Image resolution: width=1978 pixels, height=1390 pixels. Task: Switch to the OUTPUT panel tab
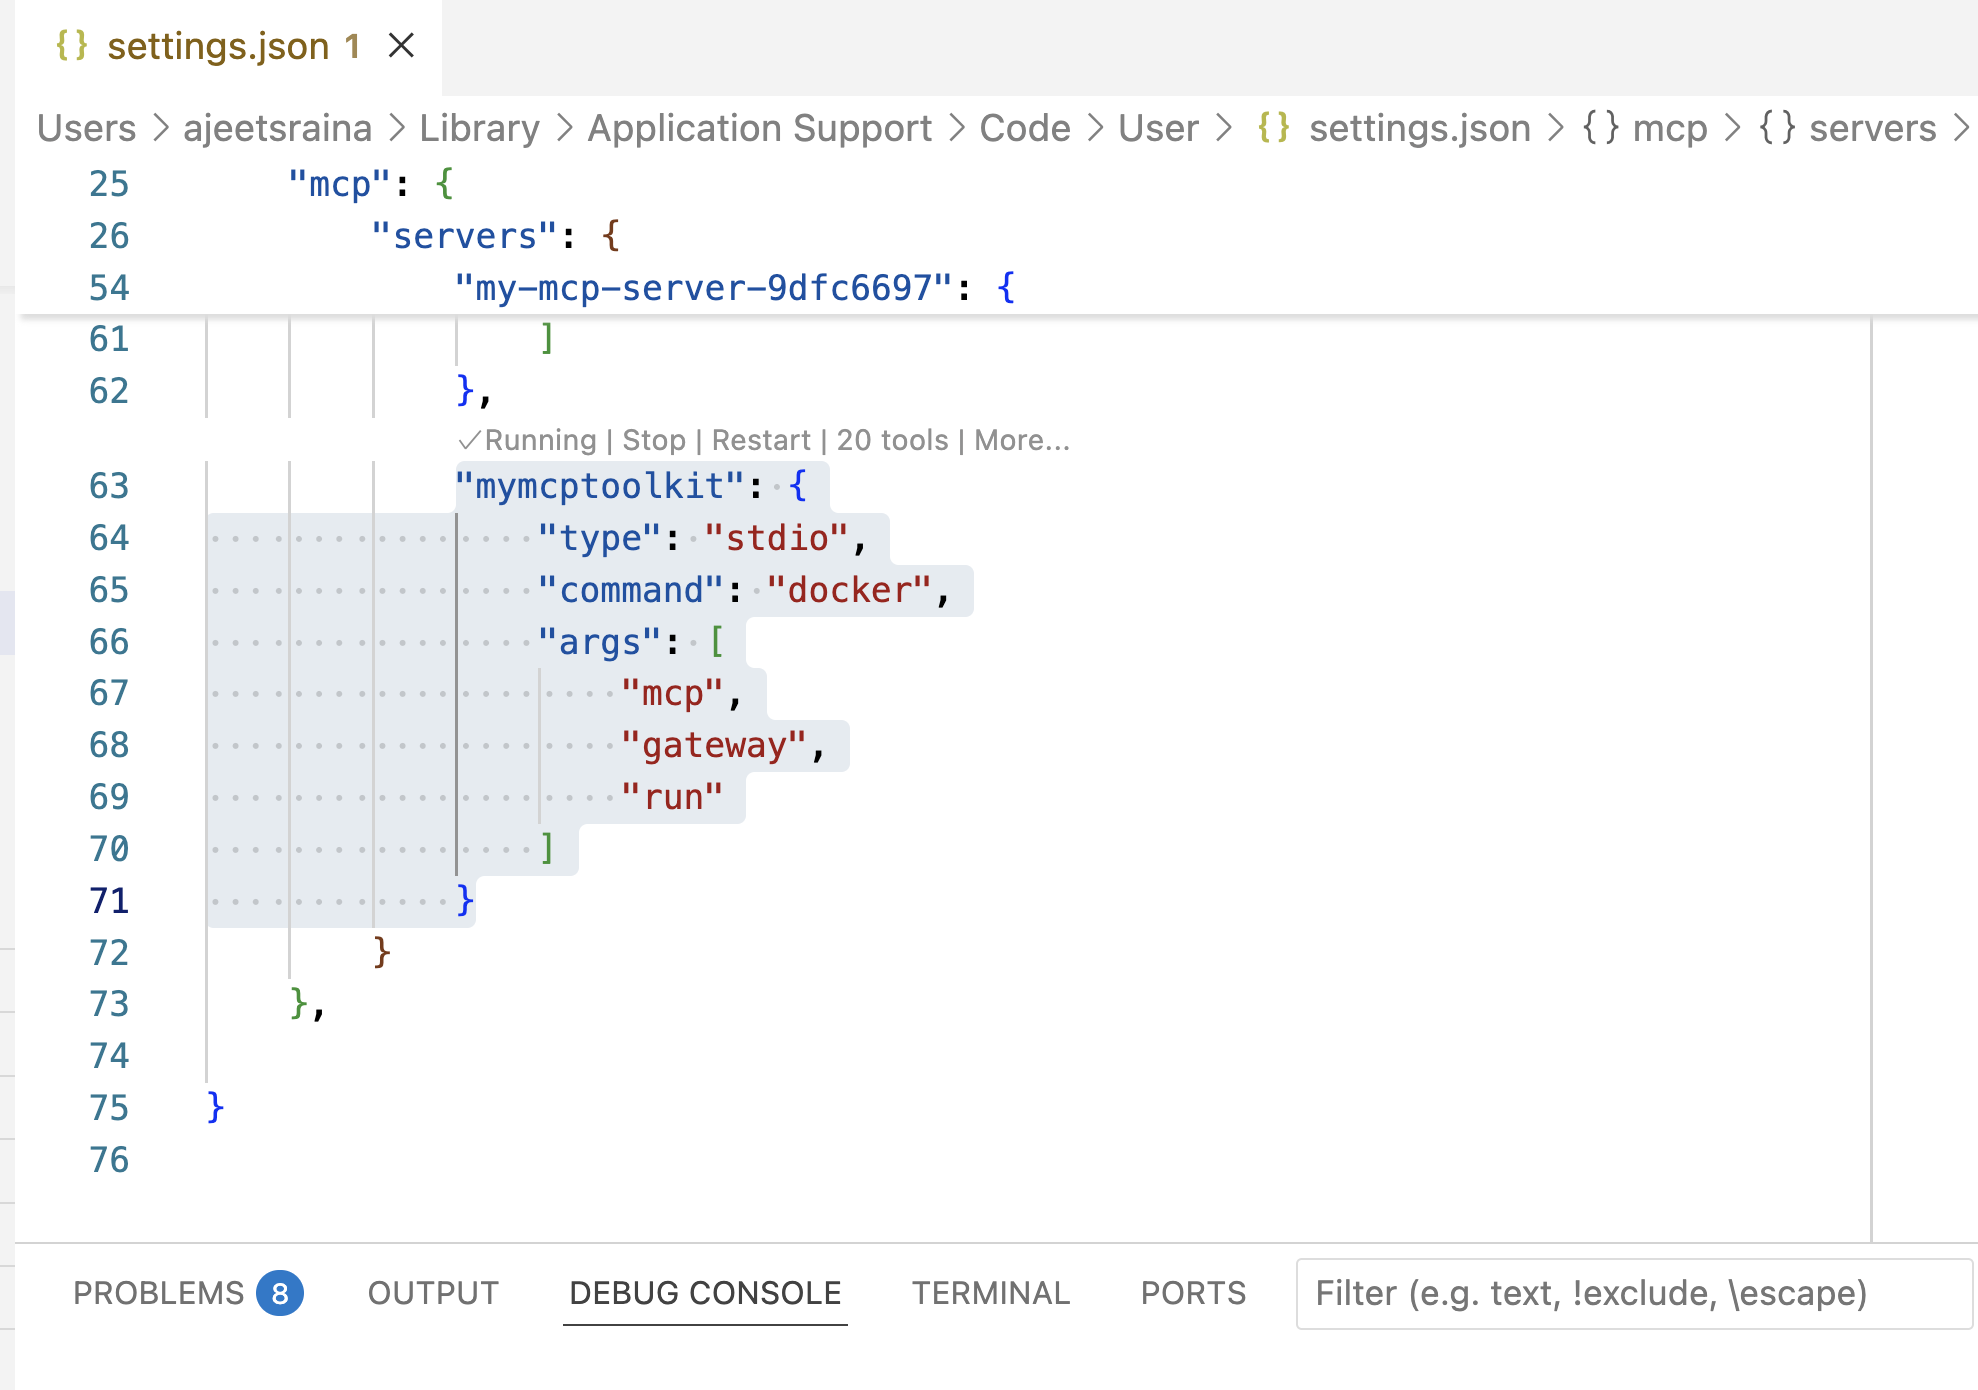433,1293
